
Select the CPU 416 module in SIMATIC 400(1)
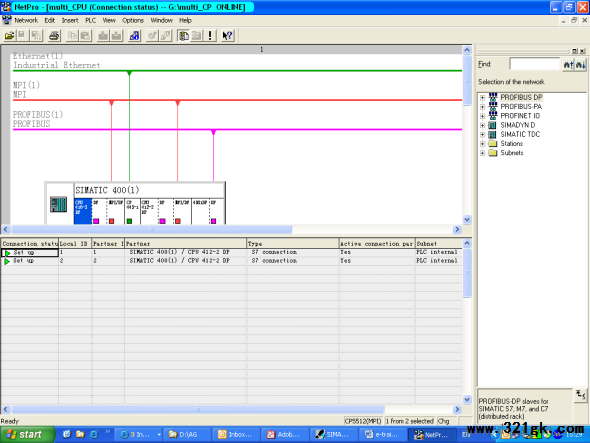[83, 211]
